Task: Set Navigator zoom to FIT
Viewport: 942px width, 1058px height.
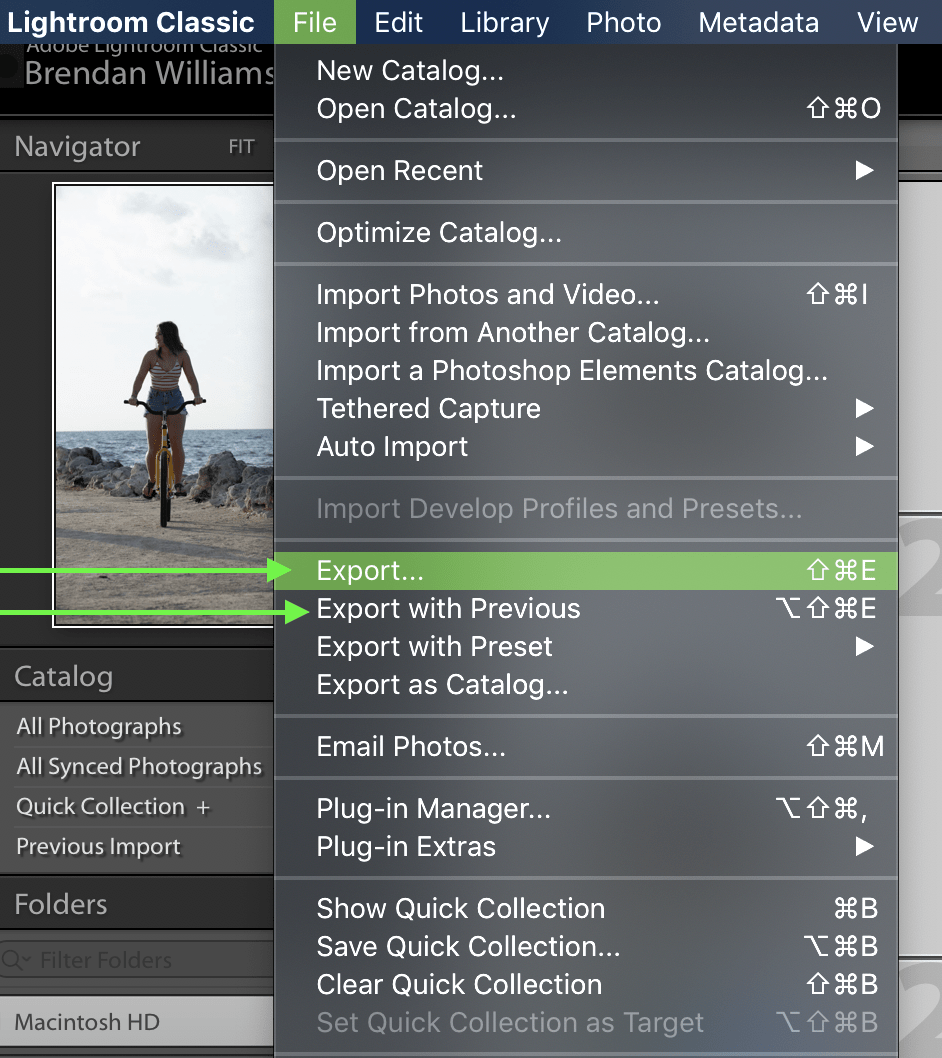Action: pyautogui.click(x=241, y=146)
